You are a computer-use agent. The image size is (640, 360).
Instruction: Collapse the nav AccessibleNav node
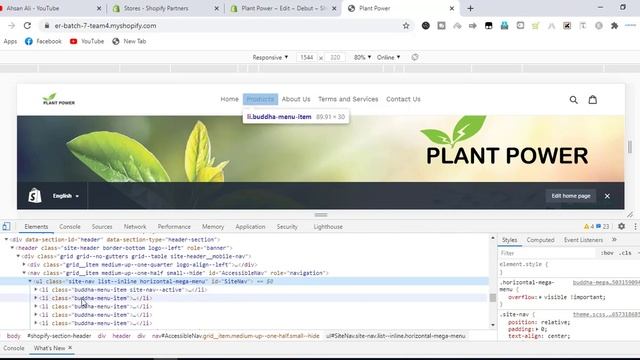(24, 273)
